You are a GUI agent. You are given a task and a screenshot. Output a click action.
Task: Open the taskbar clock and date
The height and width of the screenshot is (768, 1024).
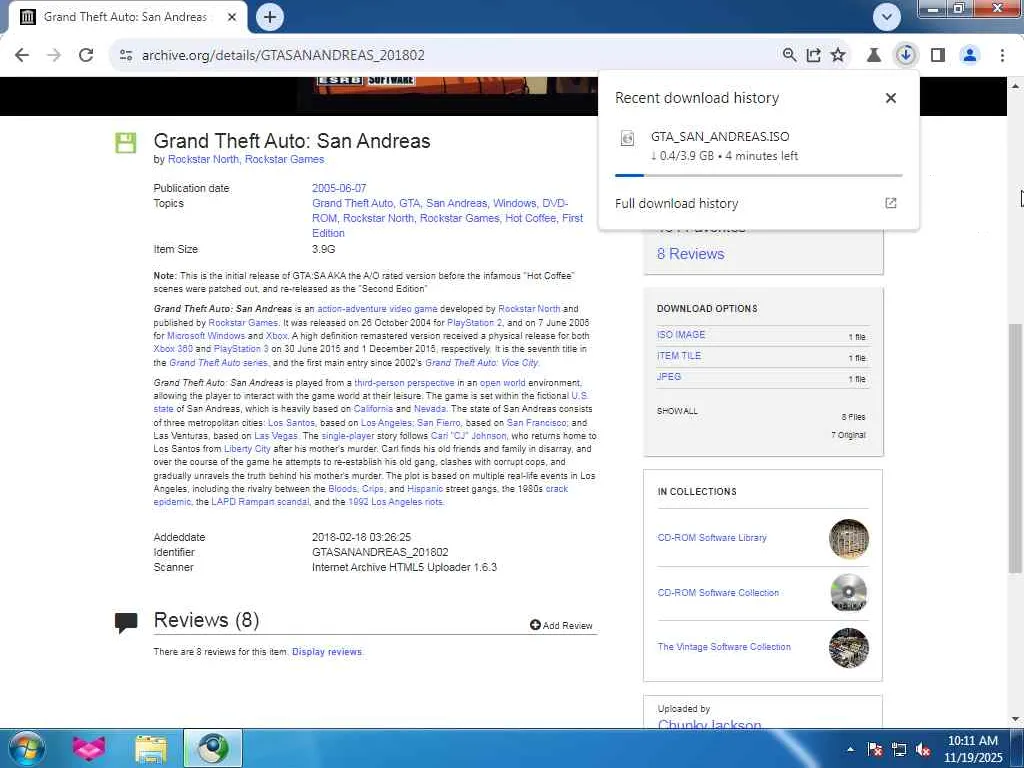tap(973, 749)
